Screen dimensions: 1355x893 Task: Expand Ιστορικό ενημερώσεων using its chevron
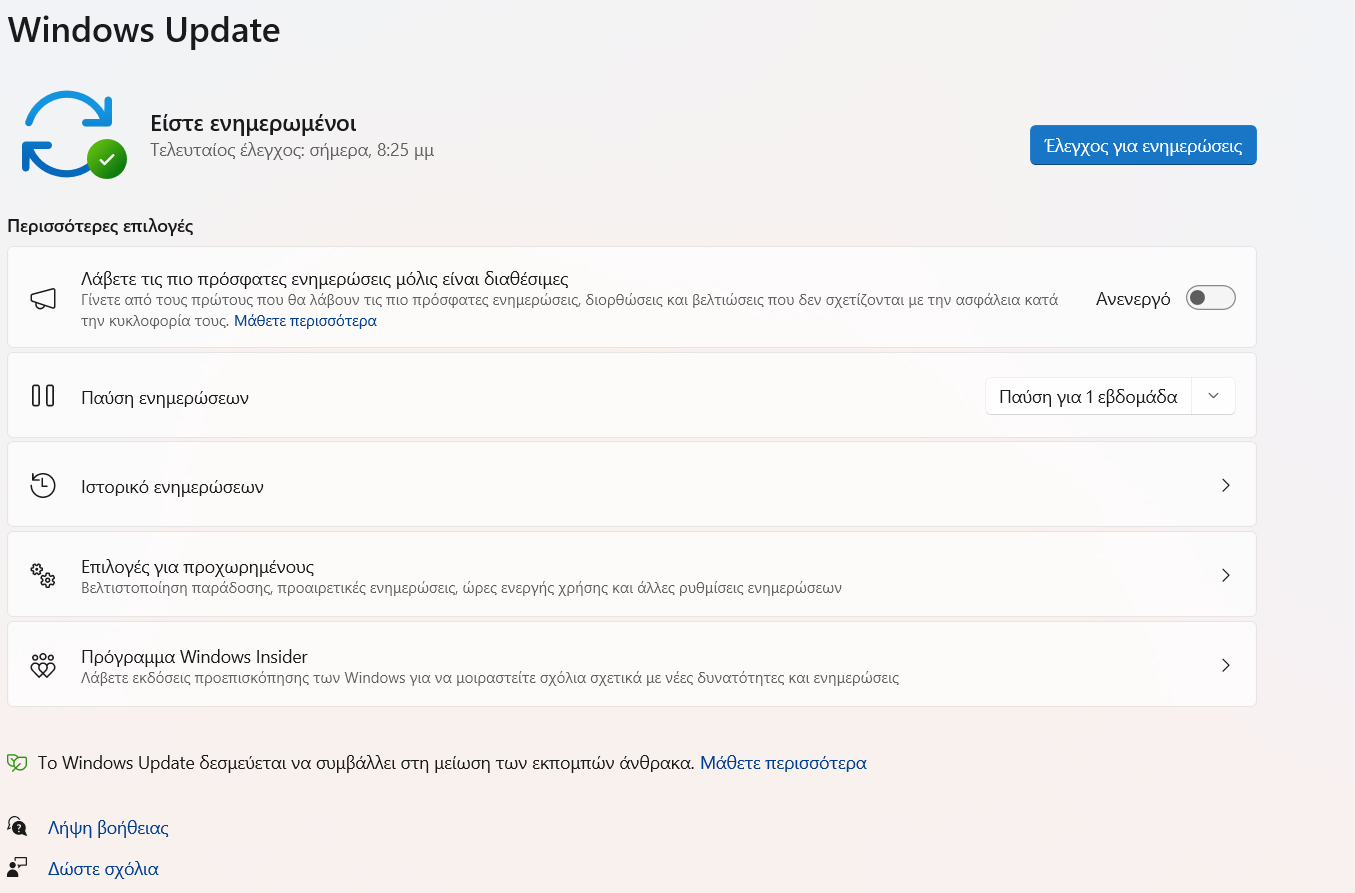click(1226, 485)
